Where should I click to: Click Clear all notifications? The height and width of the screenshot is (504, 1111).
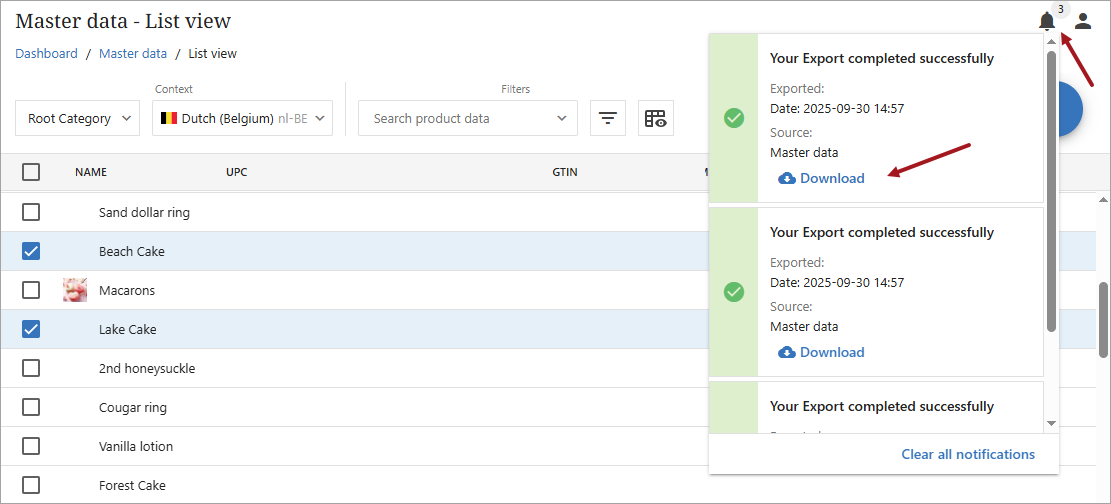[x=967, y=454]
